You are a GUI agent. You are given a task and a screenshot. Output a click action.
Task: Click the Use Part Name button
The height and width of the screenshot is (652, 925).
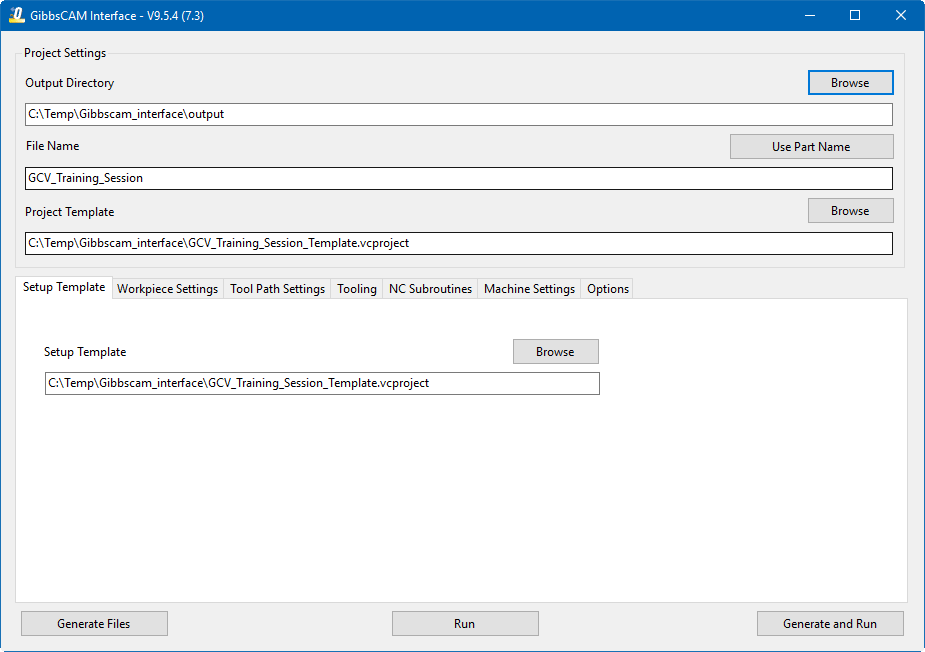point(811,146)
